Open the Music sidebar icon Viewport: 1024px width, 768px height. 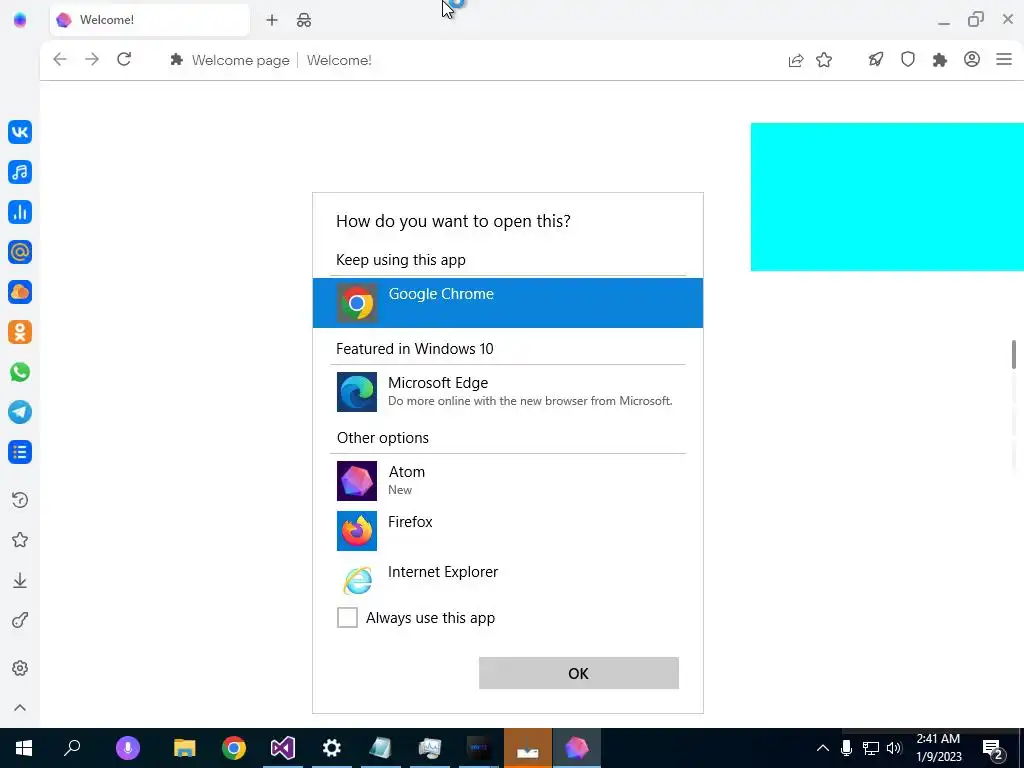click(x=20, y=172)
